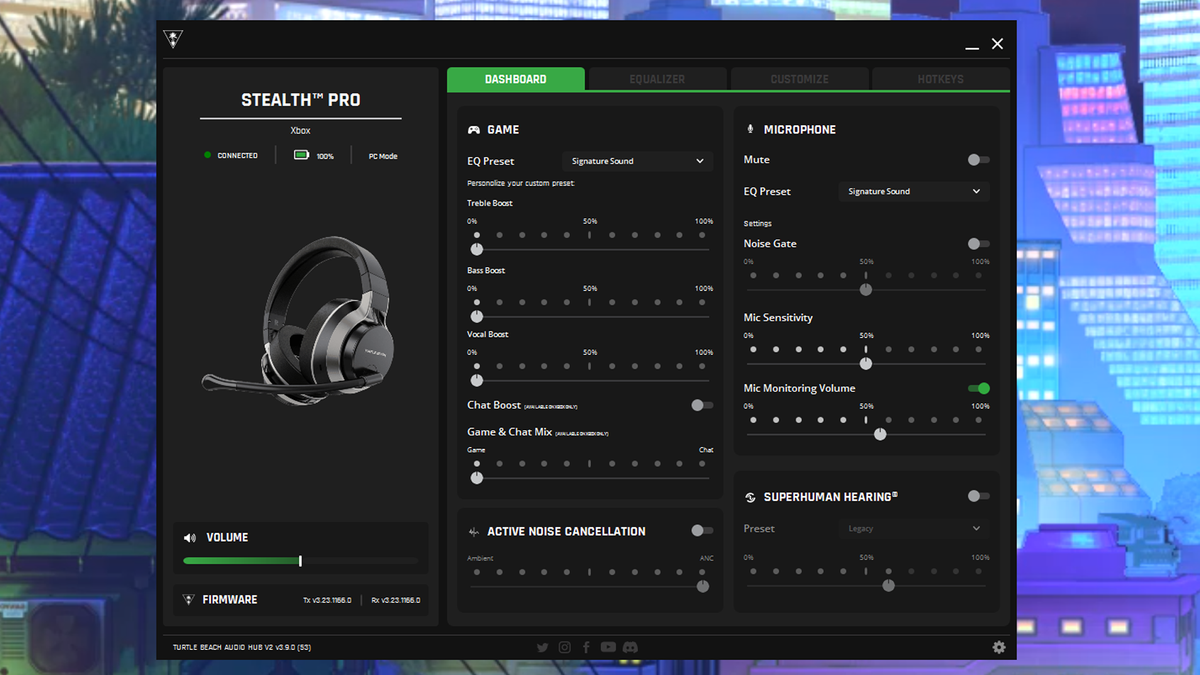The image size is (1200, 675).
Task: Click the Active Noise Cancellation waveform icon
Action: point(474,532)
